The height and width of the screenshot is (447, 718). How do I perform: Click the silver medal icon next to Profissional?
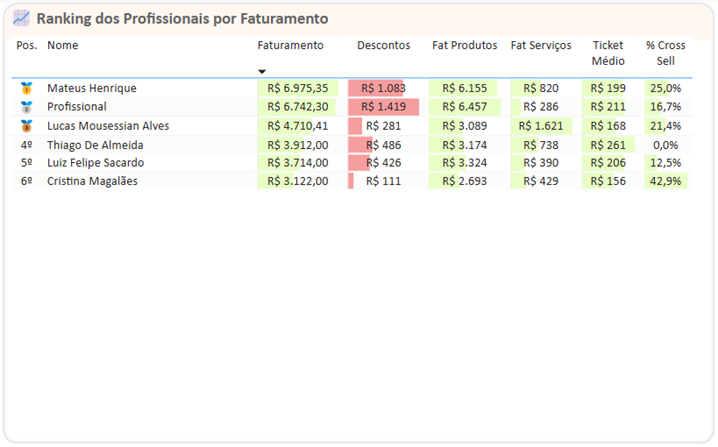(x=27, y=107)
